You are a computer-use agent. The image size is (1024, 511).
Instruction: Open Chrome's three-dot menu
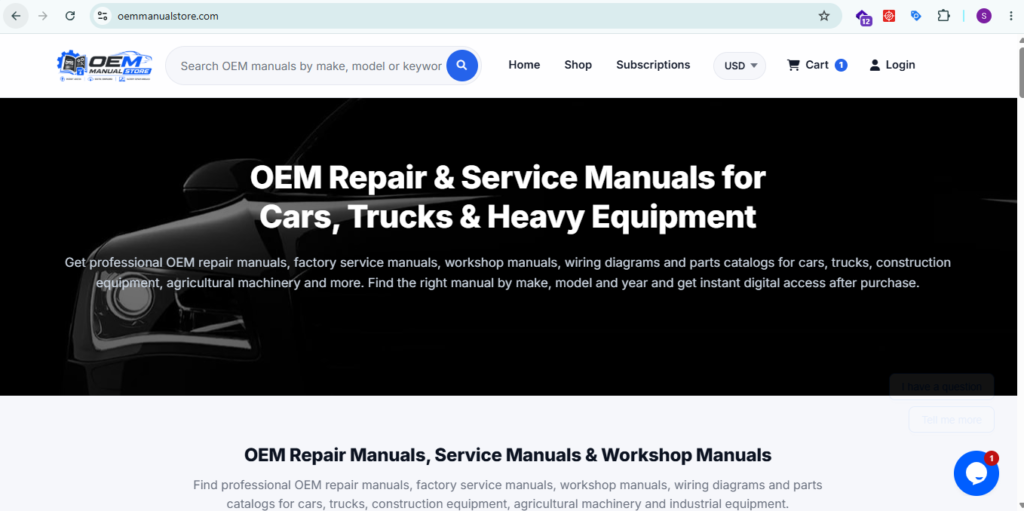[1011, 16]
